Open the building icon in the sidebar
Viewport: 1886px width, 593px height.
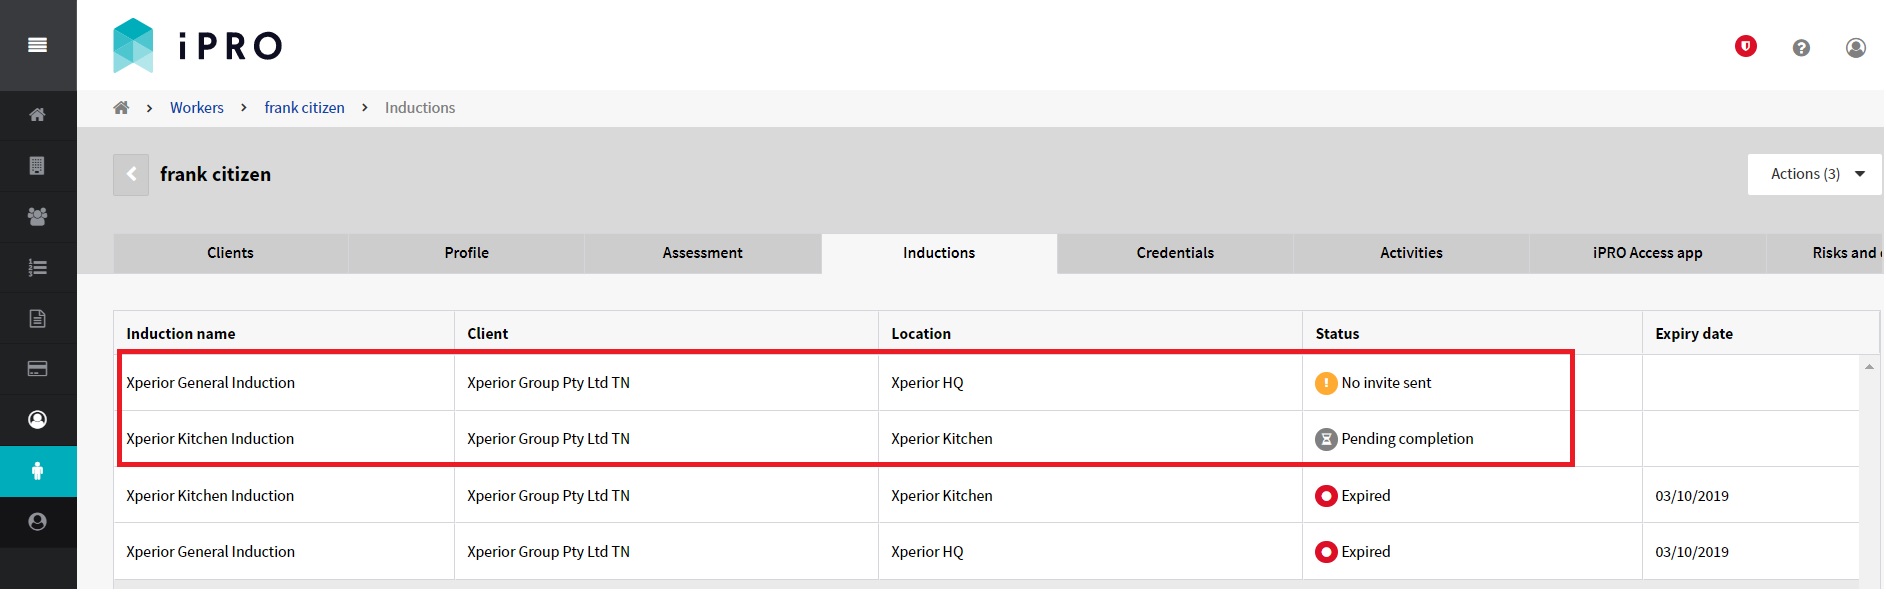click(38, 165)
